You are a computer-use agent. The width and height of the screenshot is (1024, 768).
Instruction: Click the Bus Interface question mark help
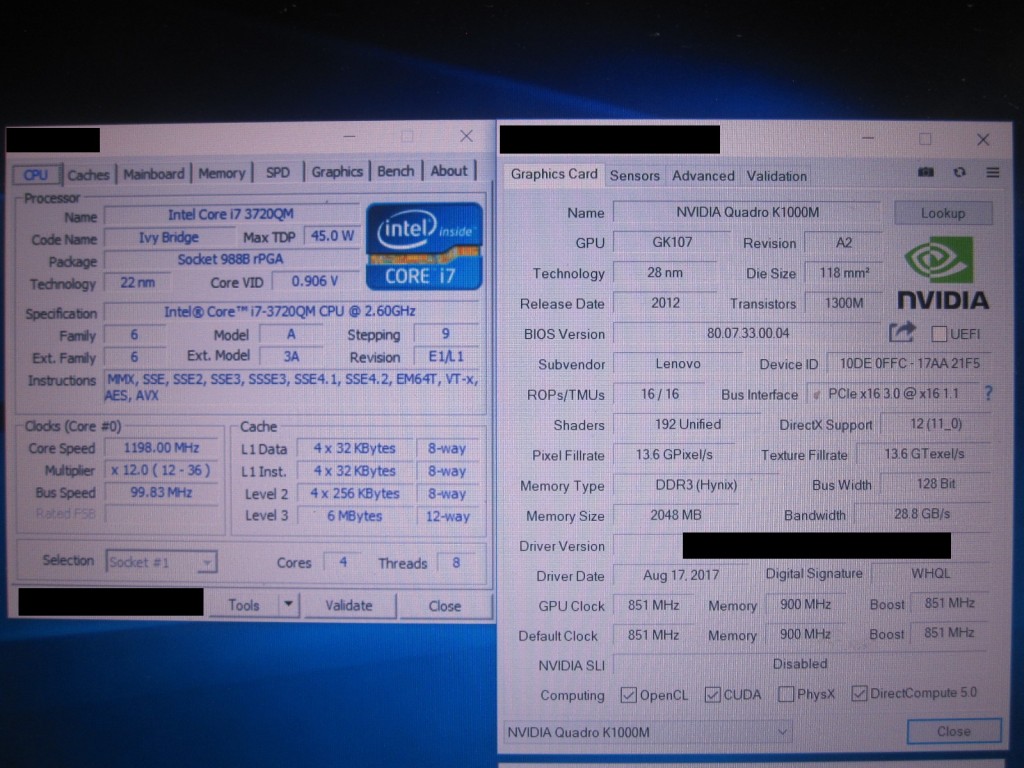pos(988,393)
